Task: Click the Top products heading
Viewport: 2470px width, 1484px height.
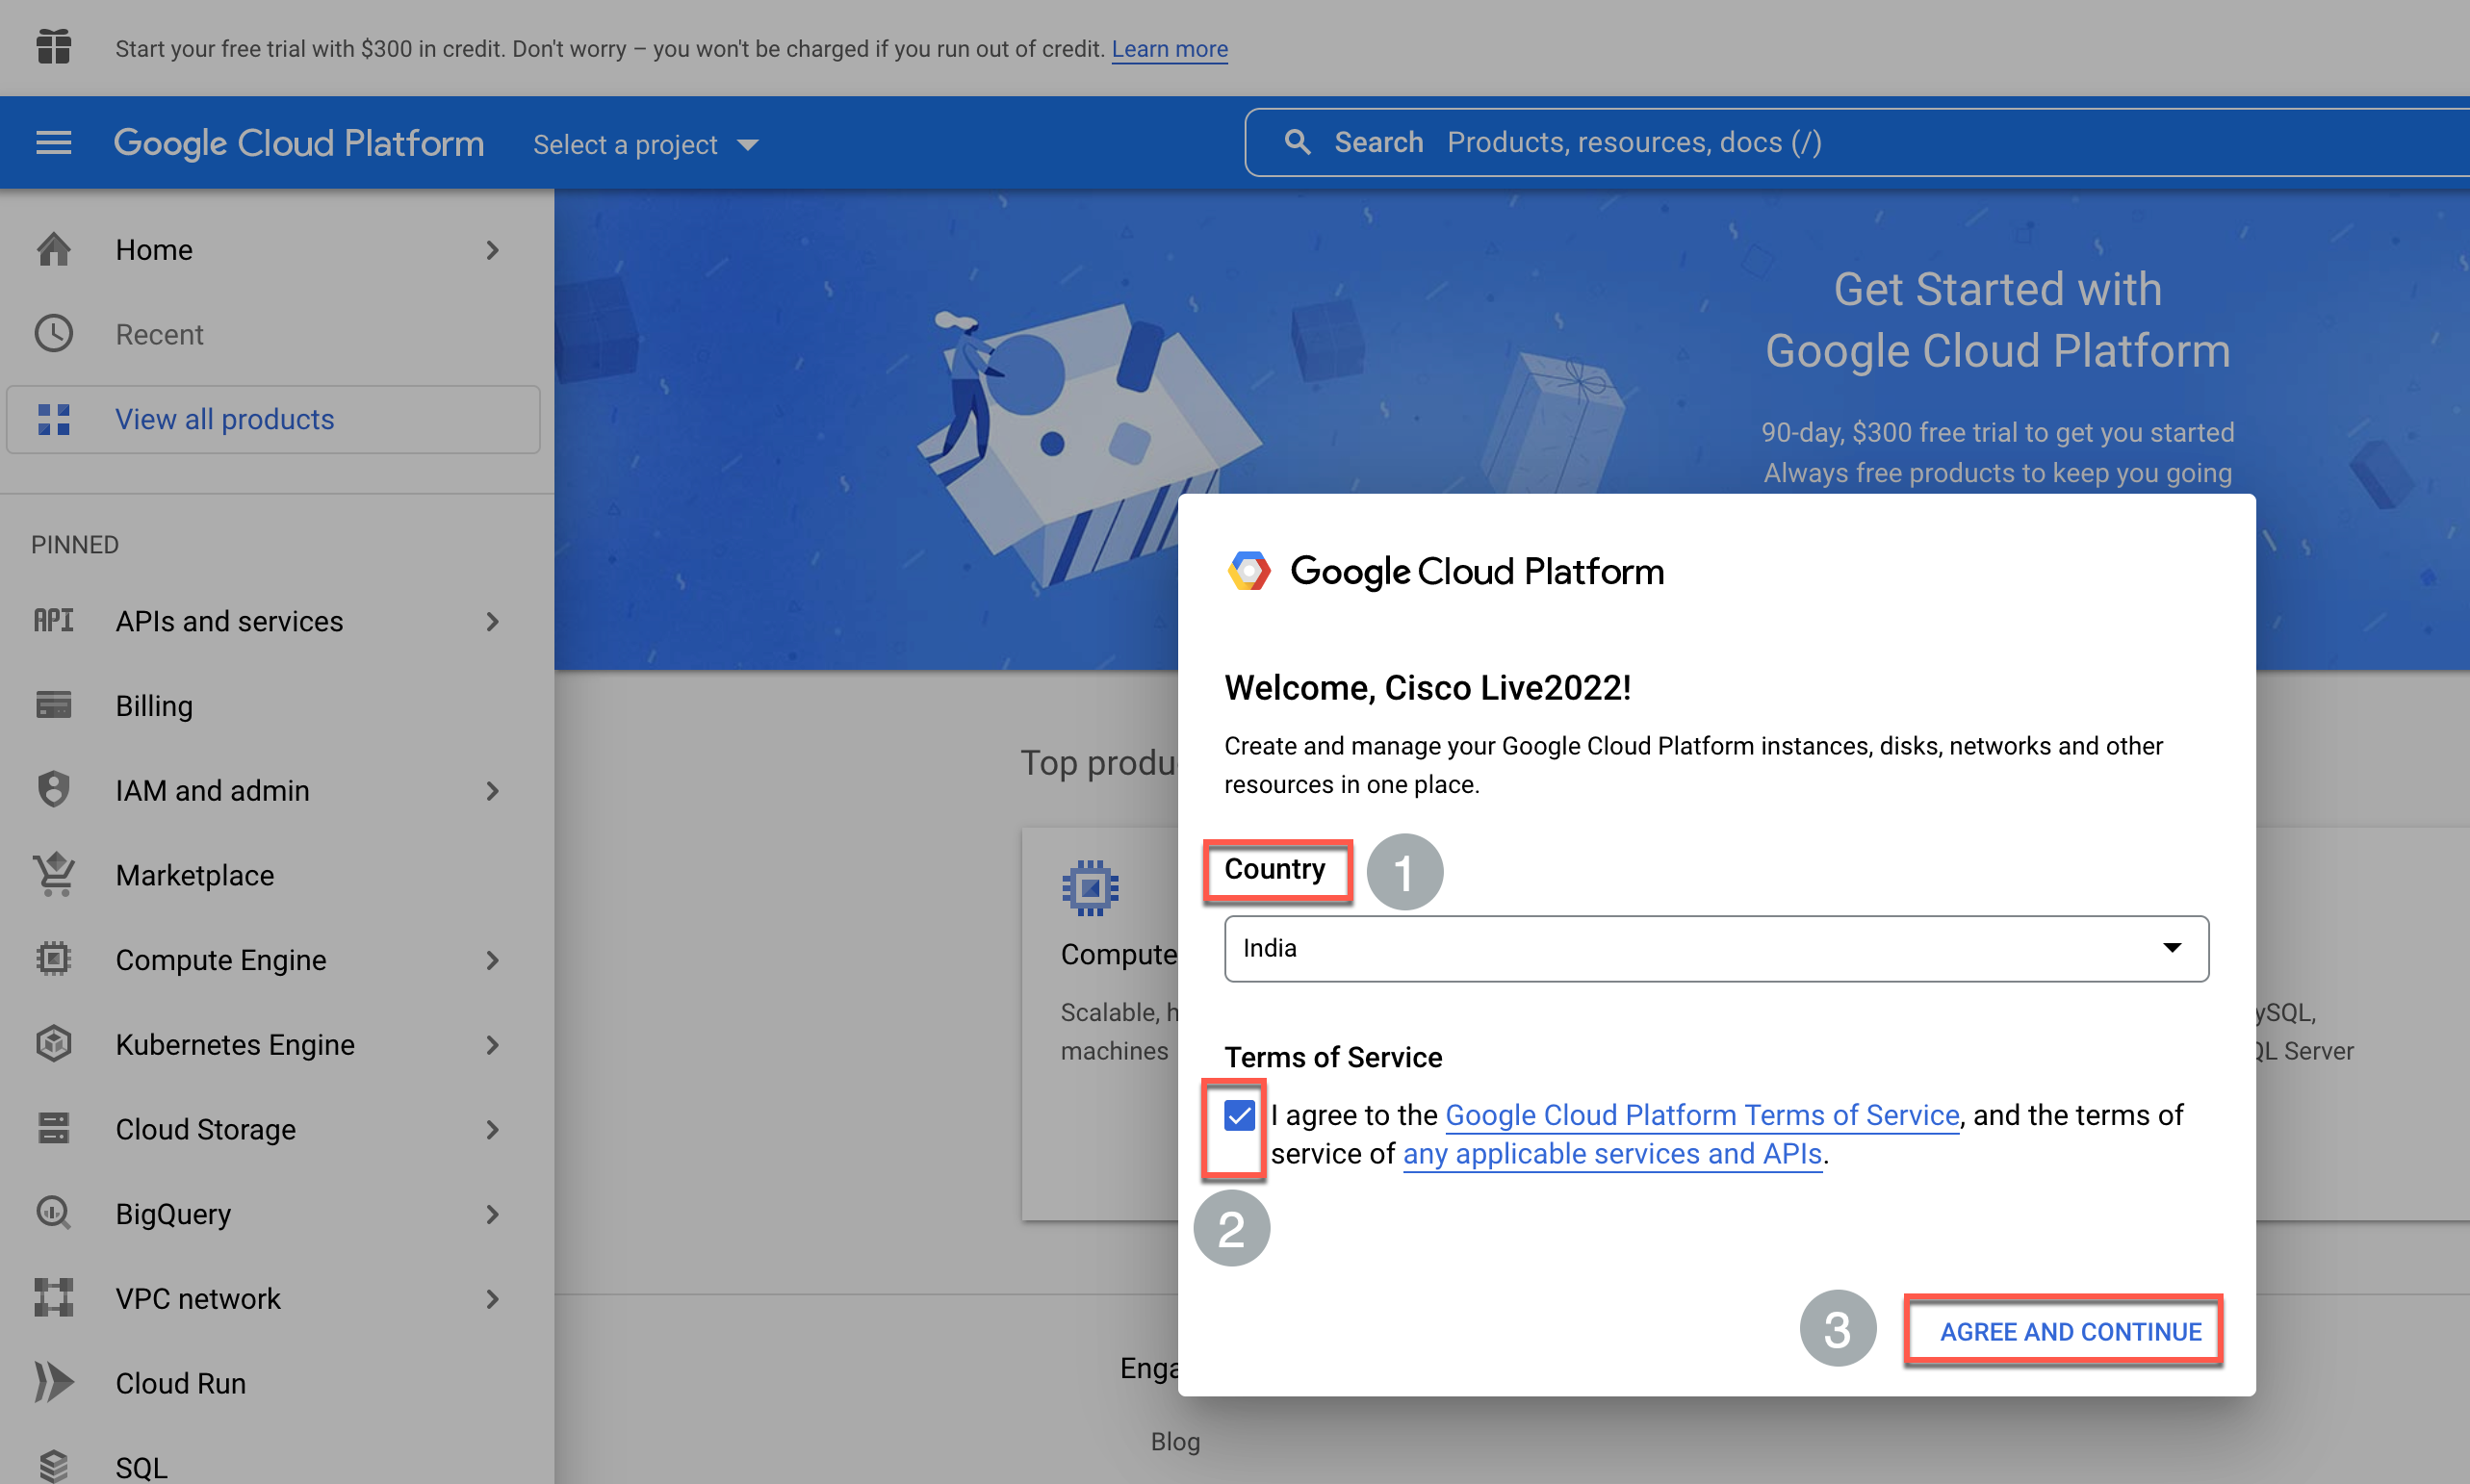Action: tap(1099, 762)
